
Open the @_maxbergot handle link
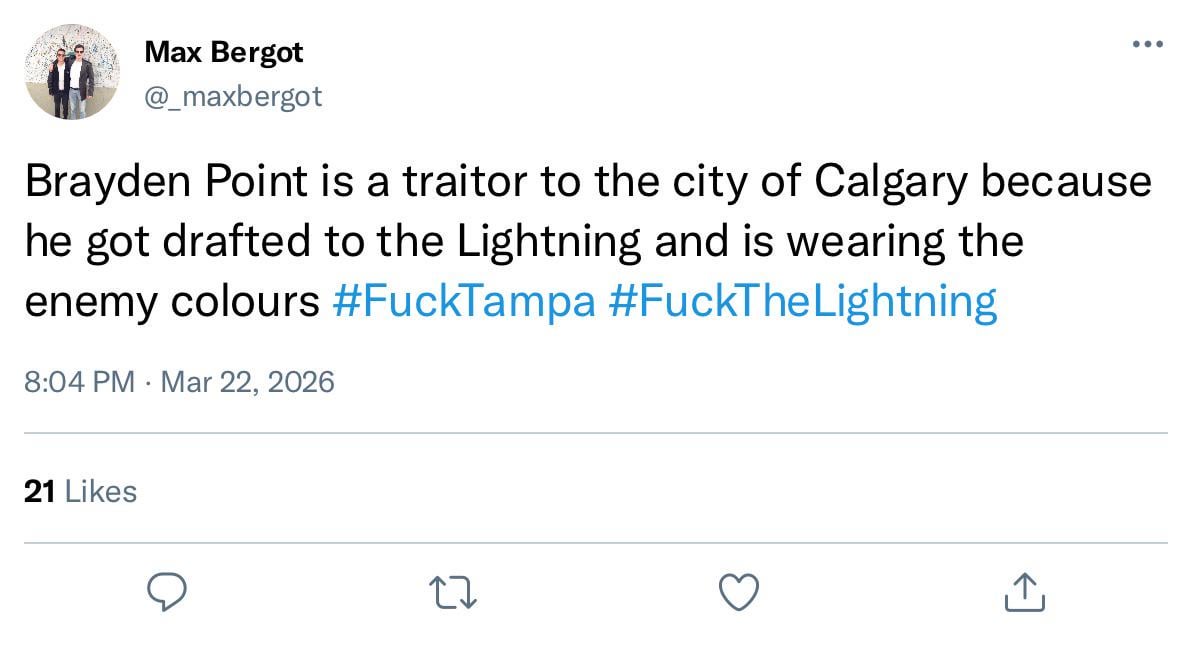[233, 97]
